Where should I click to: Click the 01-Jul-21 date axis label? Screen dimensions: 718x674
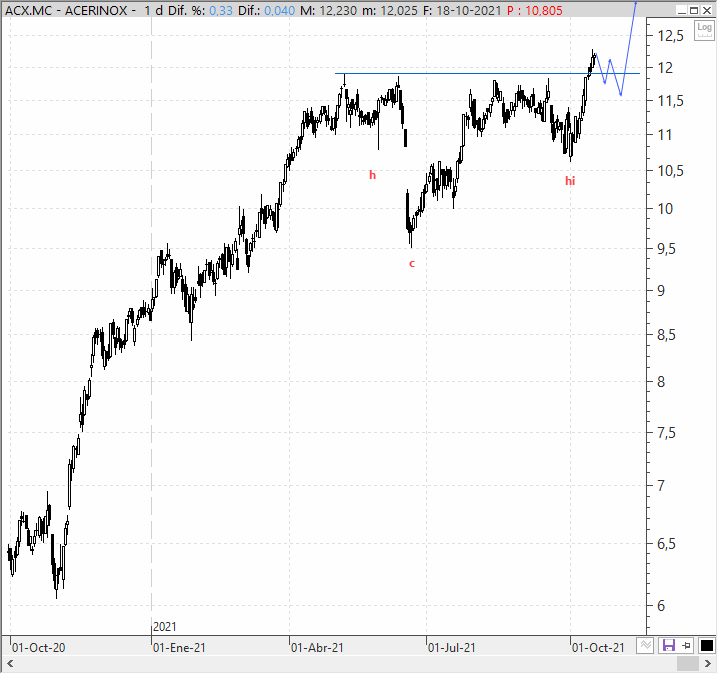click(451, 648)
